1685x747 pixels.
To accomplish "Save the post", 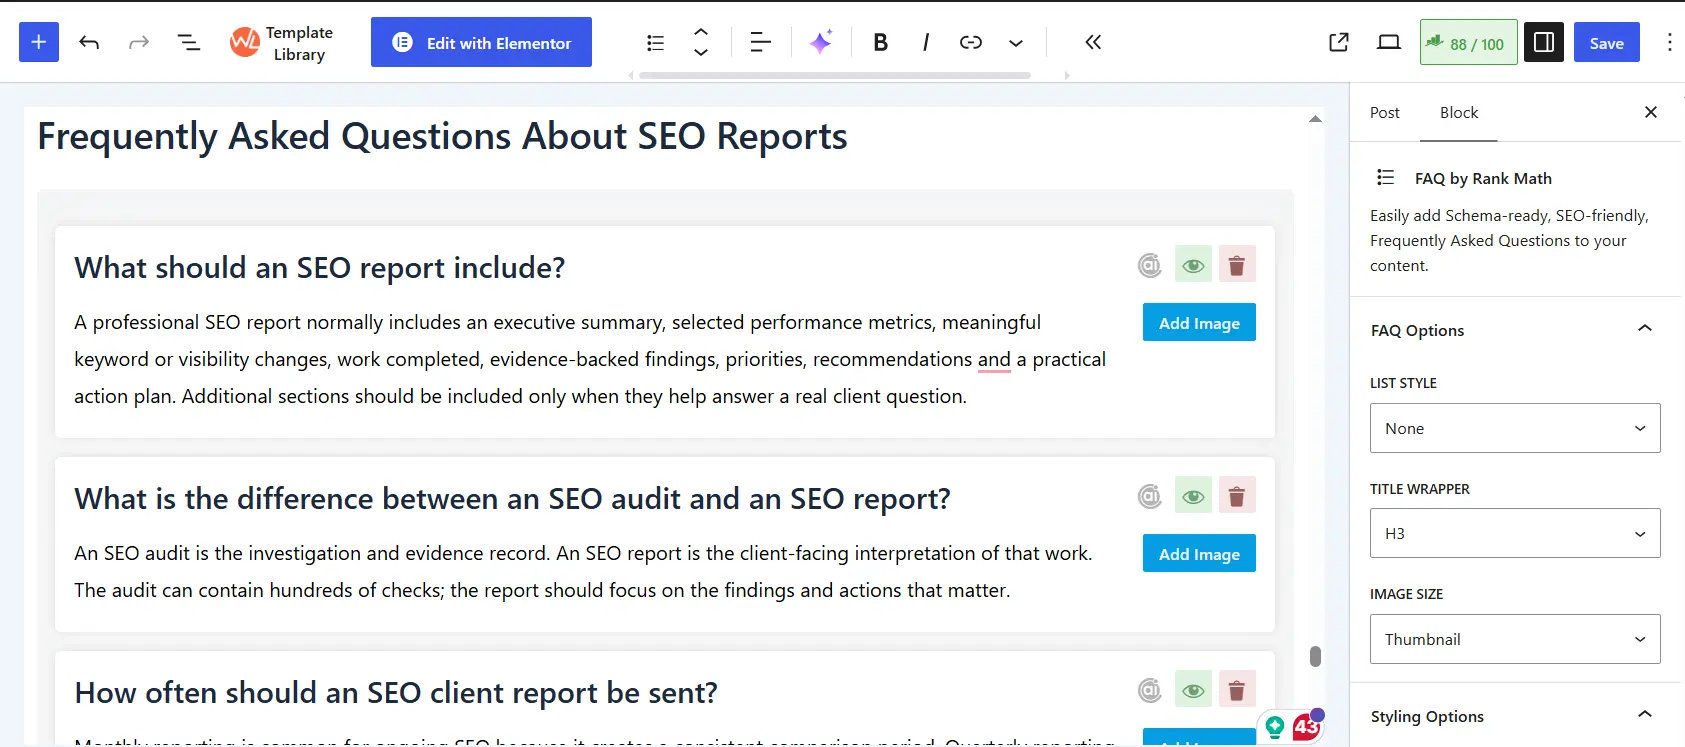I will (1607, 42).
